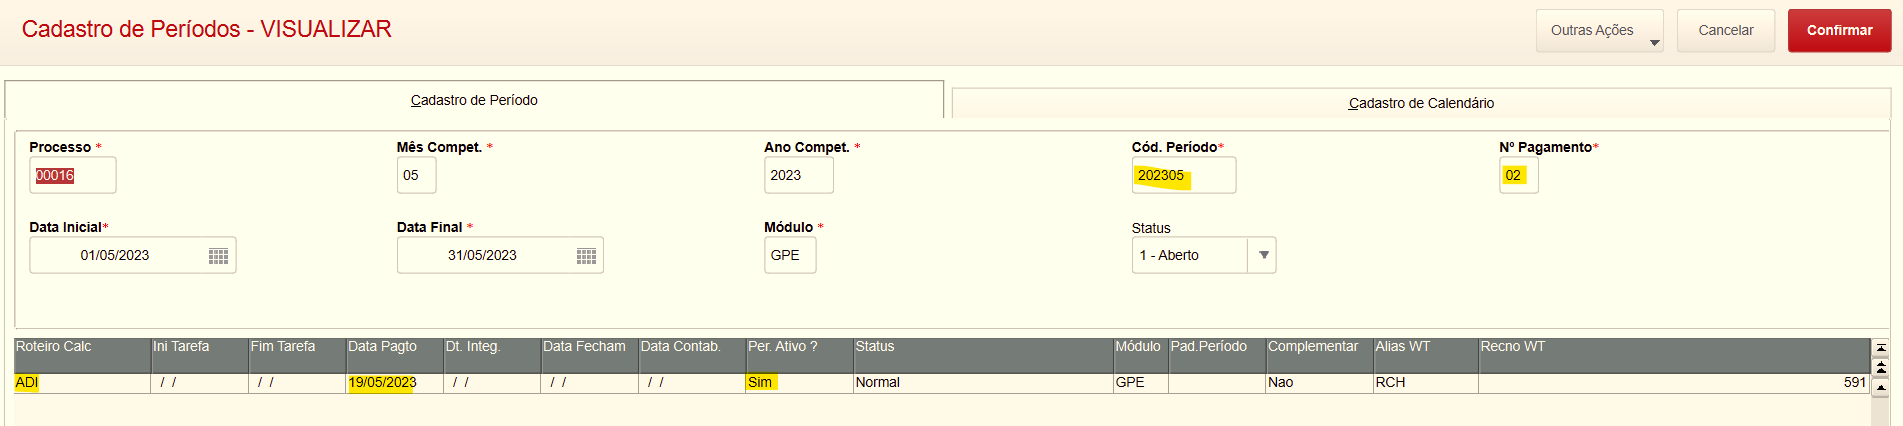Viewport: 1903px width, 426px height.
Task: Jump to first grid row
Action: tap(1881, 348)
